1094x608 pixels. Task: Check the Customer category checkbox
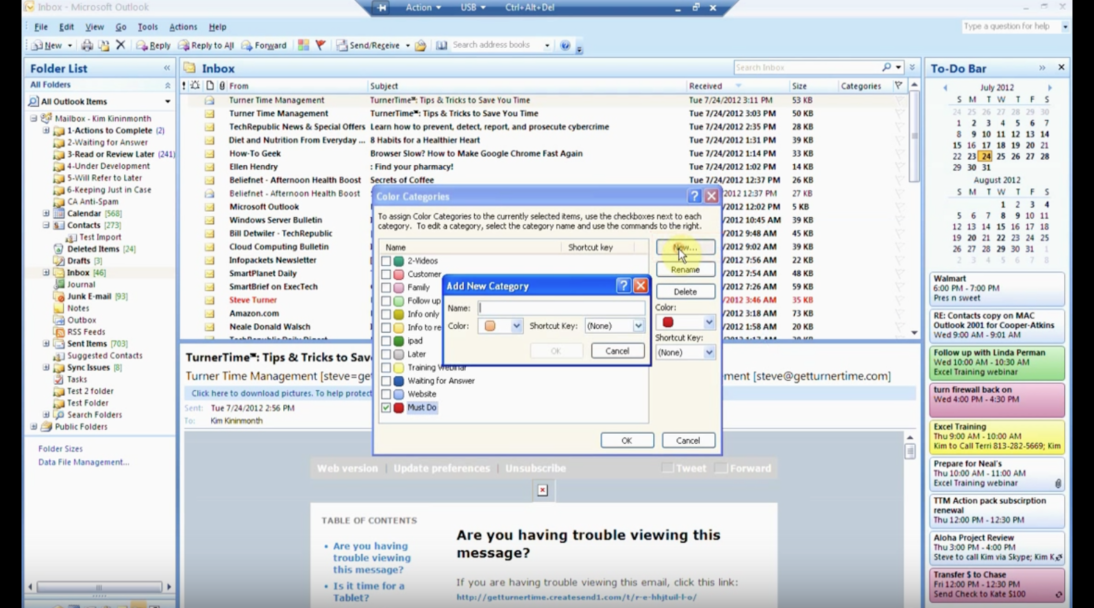(x=386, y=274)
